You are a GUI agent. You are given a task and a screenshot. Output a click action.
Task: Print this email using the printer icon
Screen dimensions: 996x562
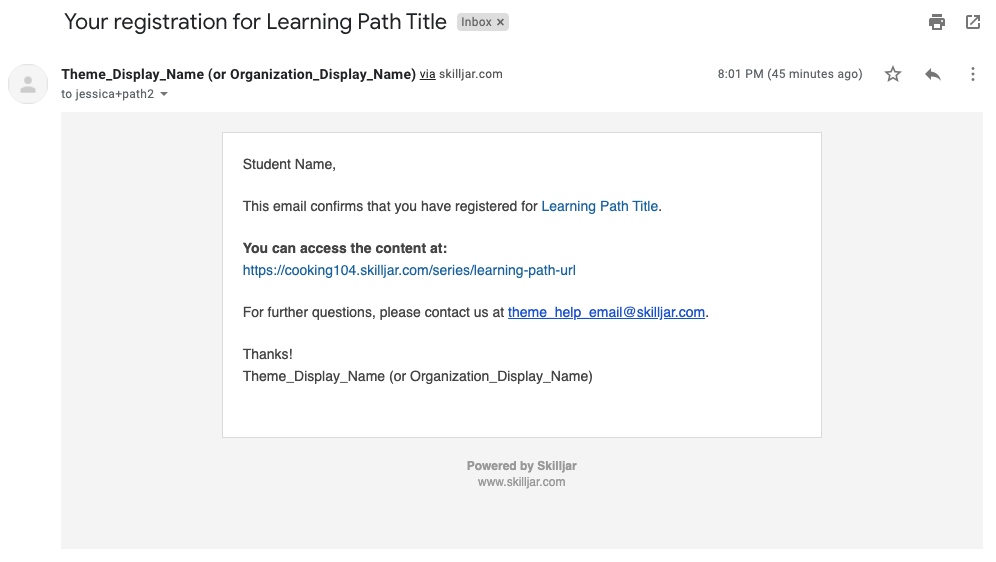click(936, 22)
